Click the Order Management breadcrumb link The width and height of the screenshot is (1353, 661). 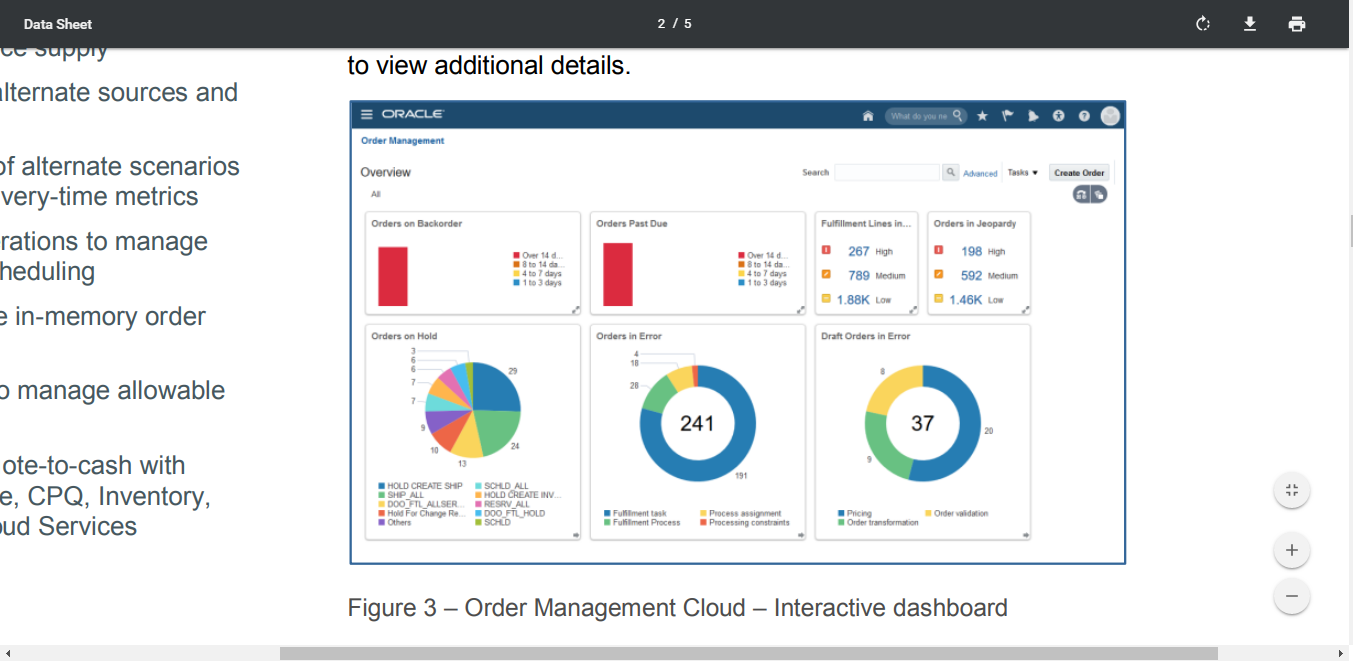(x=402, y=141)
